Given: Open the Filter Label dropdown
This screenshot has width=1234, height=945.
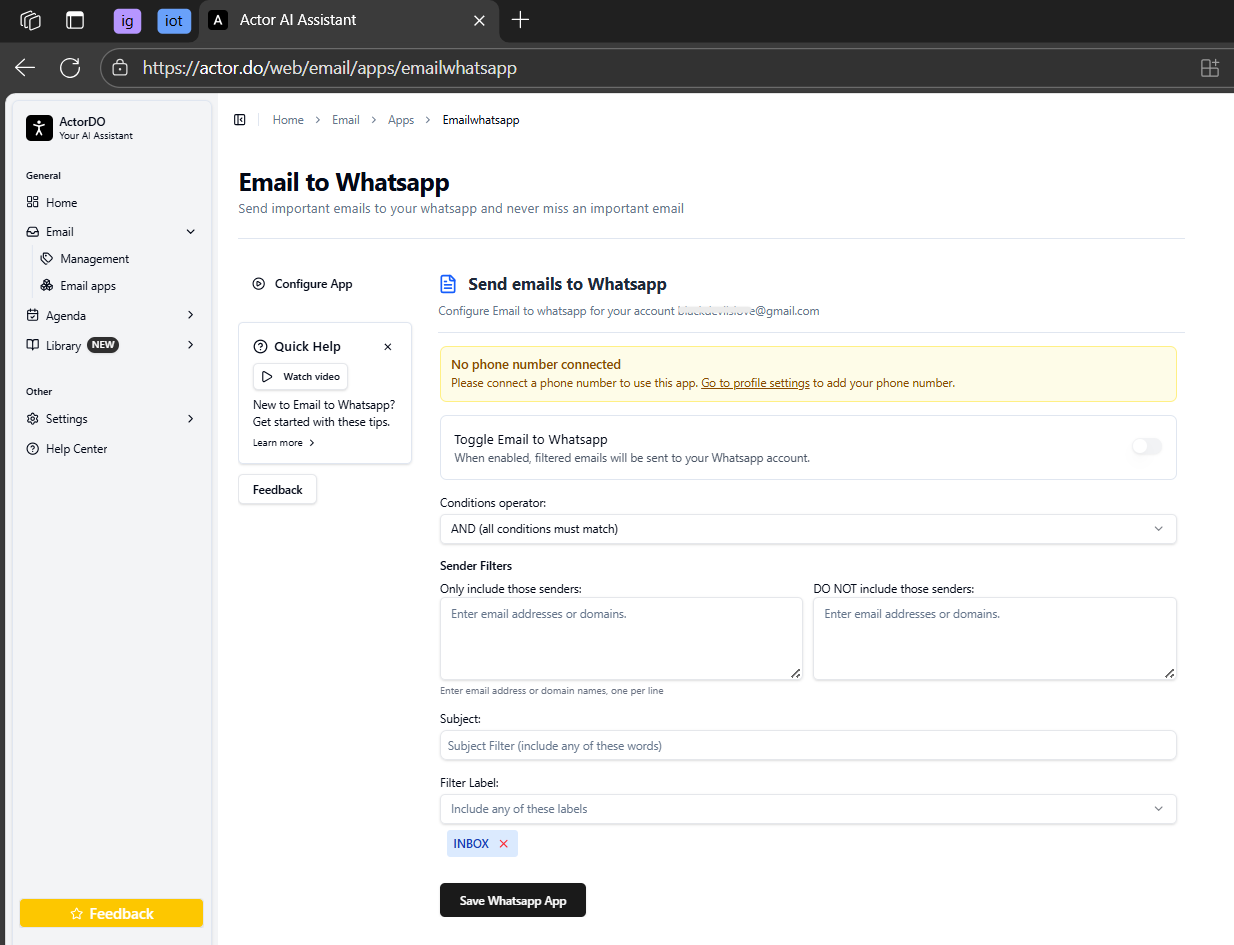Looking at the screenshot, I should 807,809.
